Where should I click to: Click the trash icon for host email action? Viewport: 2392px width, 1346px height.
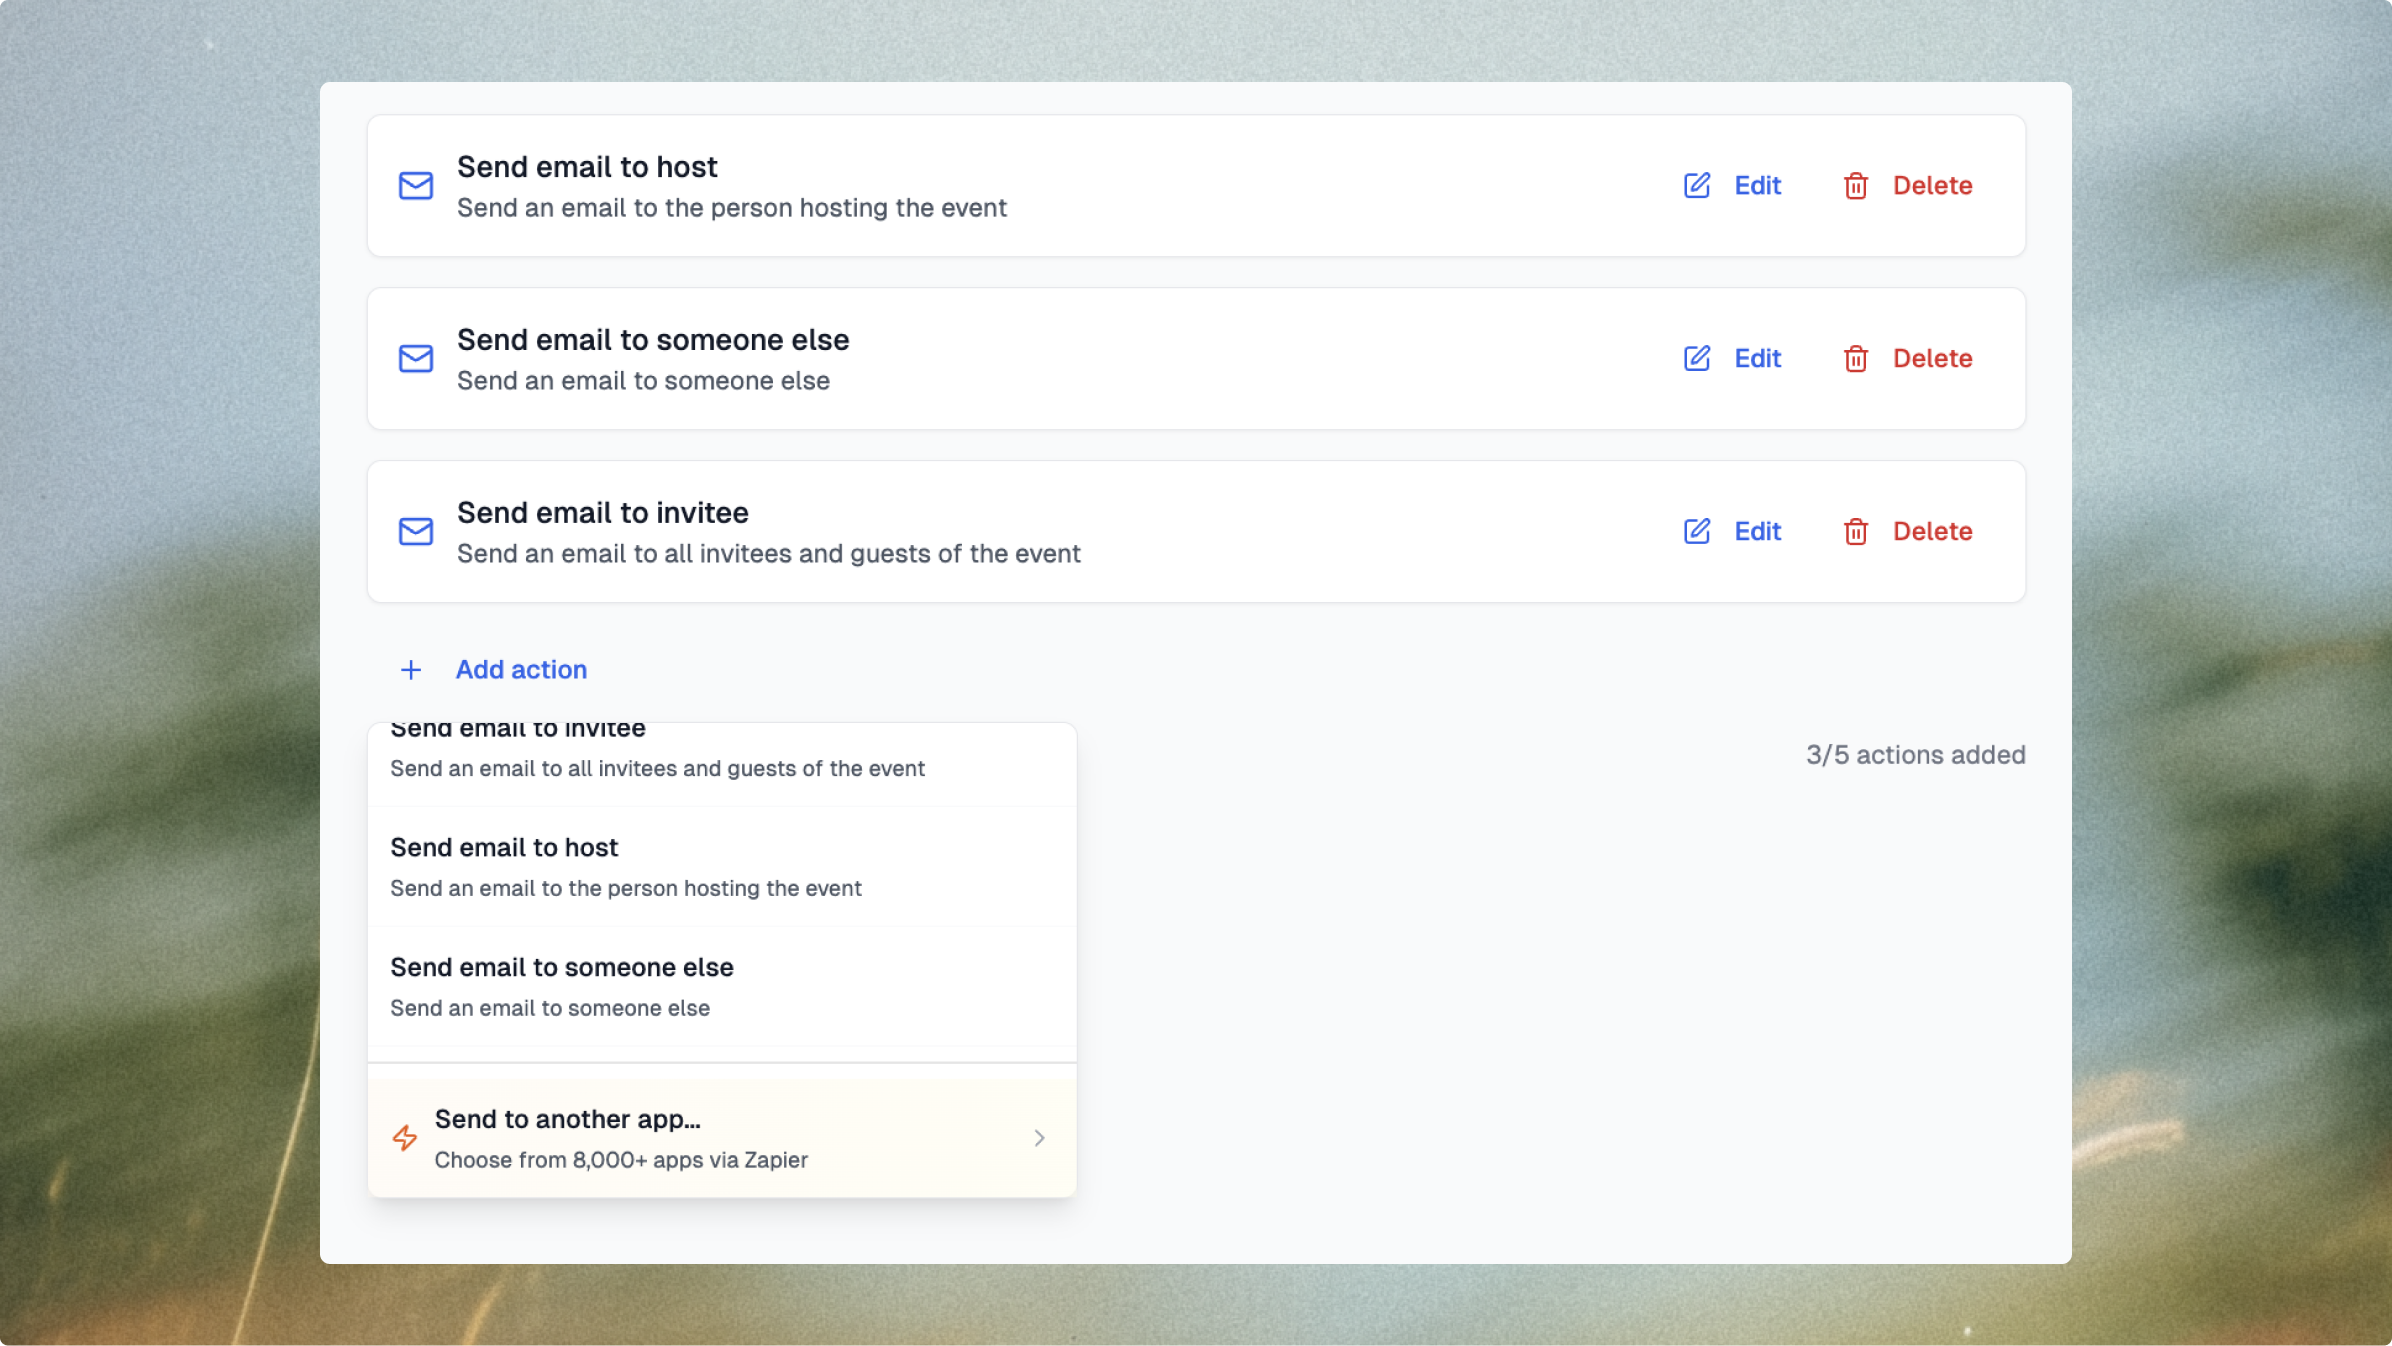click(x=1856, y=186)
